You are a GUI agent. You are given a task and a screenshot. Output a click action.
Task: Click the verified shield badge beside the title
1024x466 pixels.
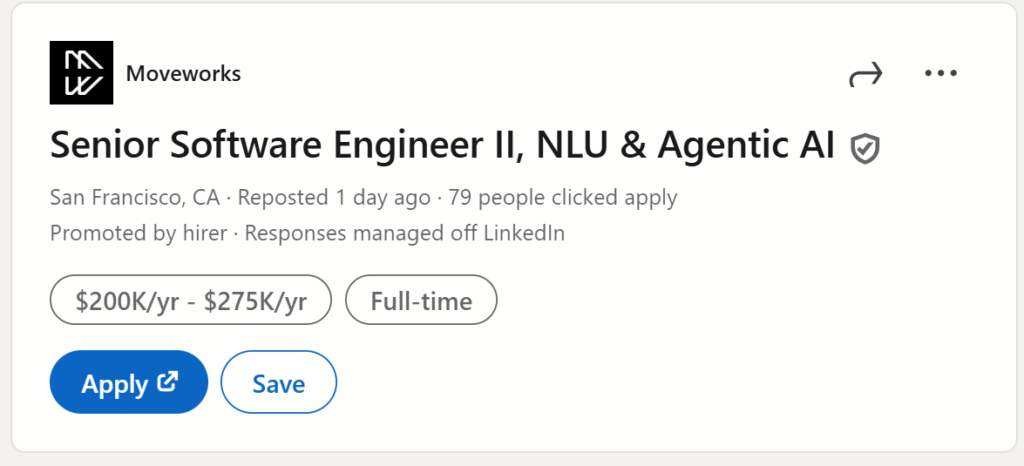tap(864, 149)
